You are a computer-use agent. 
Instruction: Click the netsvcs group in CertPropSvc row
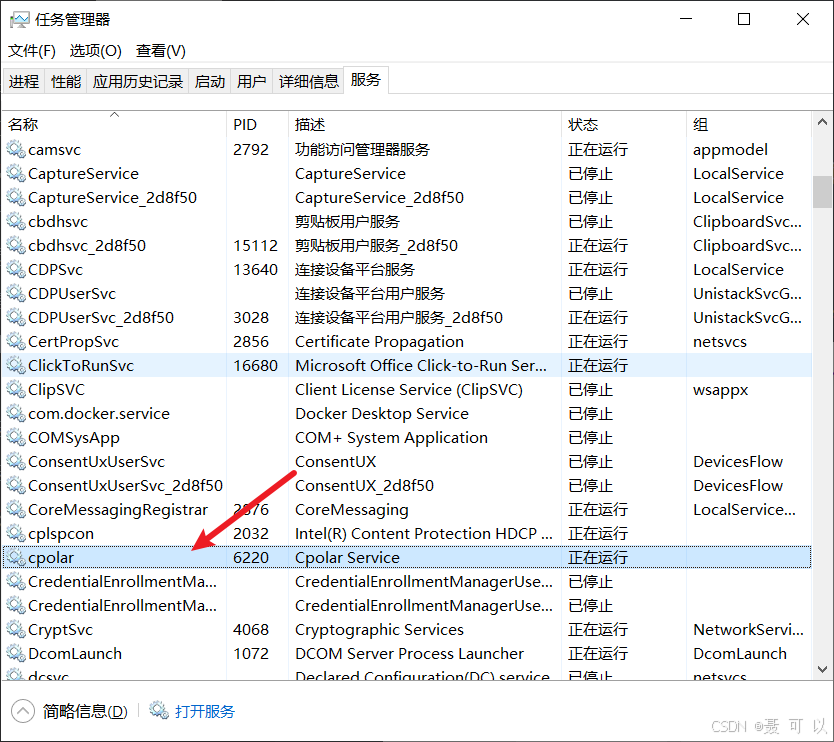(x=720, y=341)
